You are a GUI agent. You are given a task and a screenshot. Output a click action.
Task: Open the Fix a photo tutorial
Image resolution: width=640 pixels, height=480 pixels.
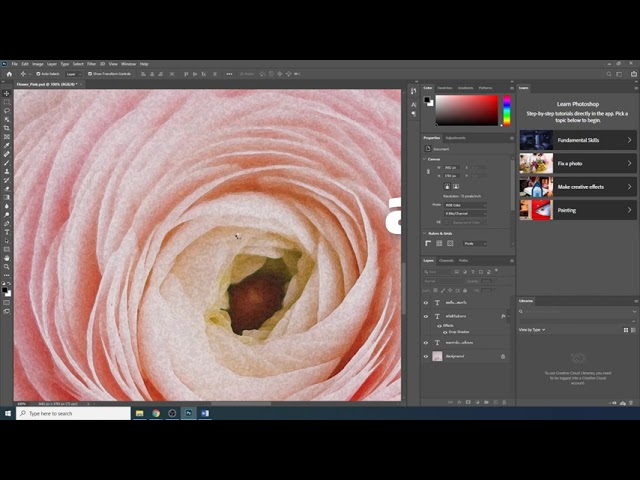578,163
